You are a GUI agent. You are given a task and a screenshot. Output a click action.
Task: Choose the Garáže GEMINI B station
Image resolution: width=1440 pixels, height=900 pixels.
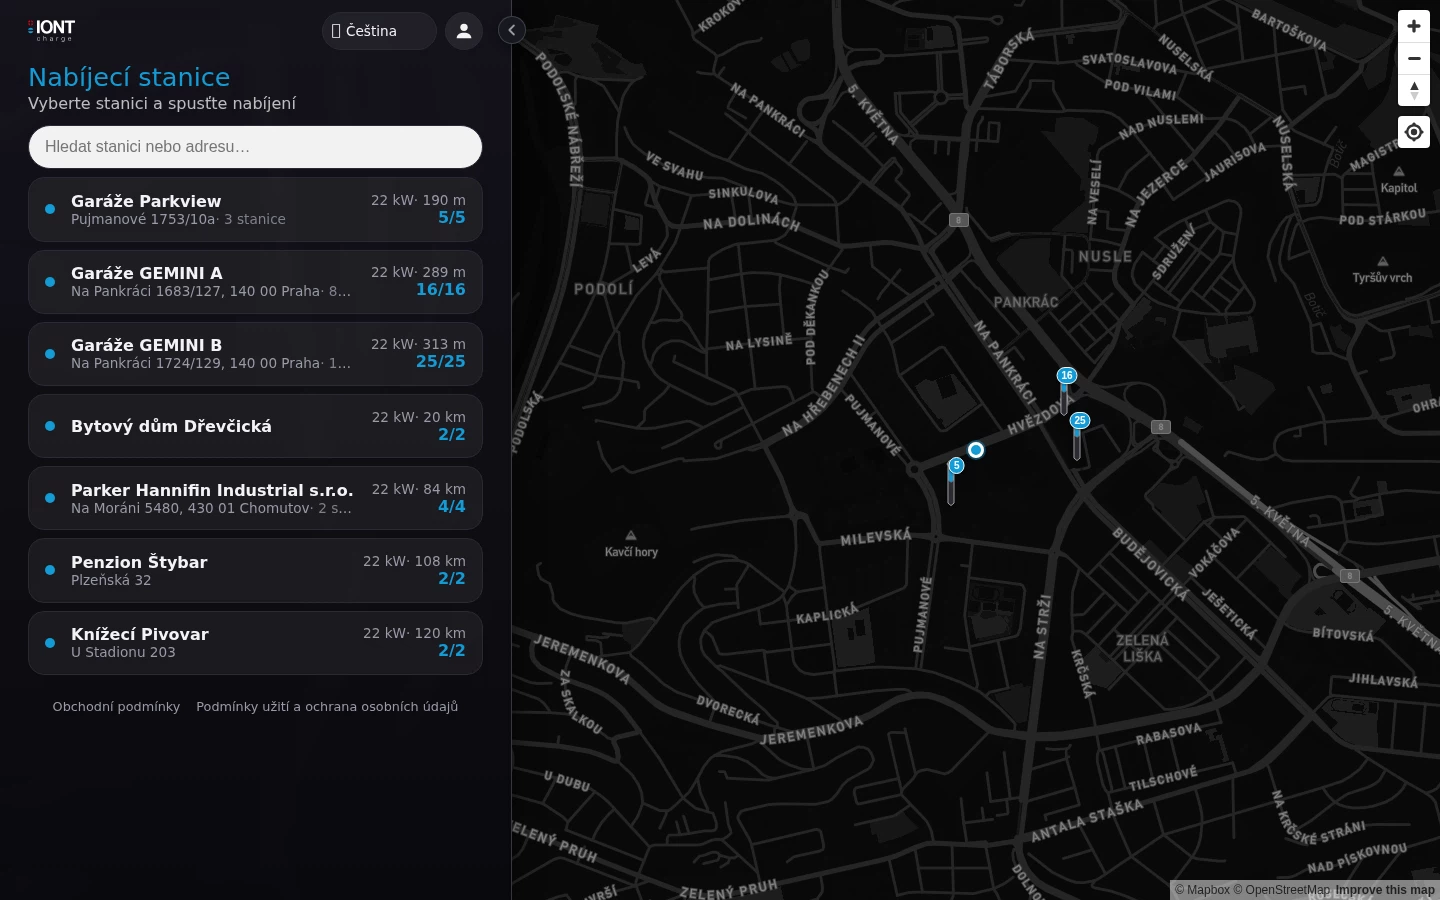click(255, 354)
